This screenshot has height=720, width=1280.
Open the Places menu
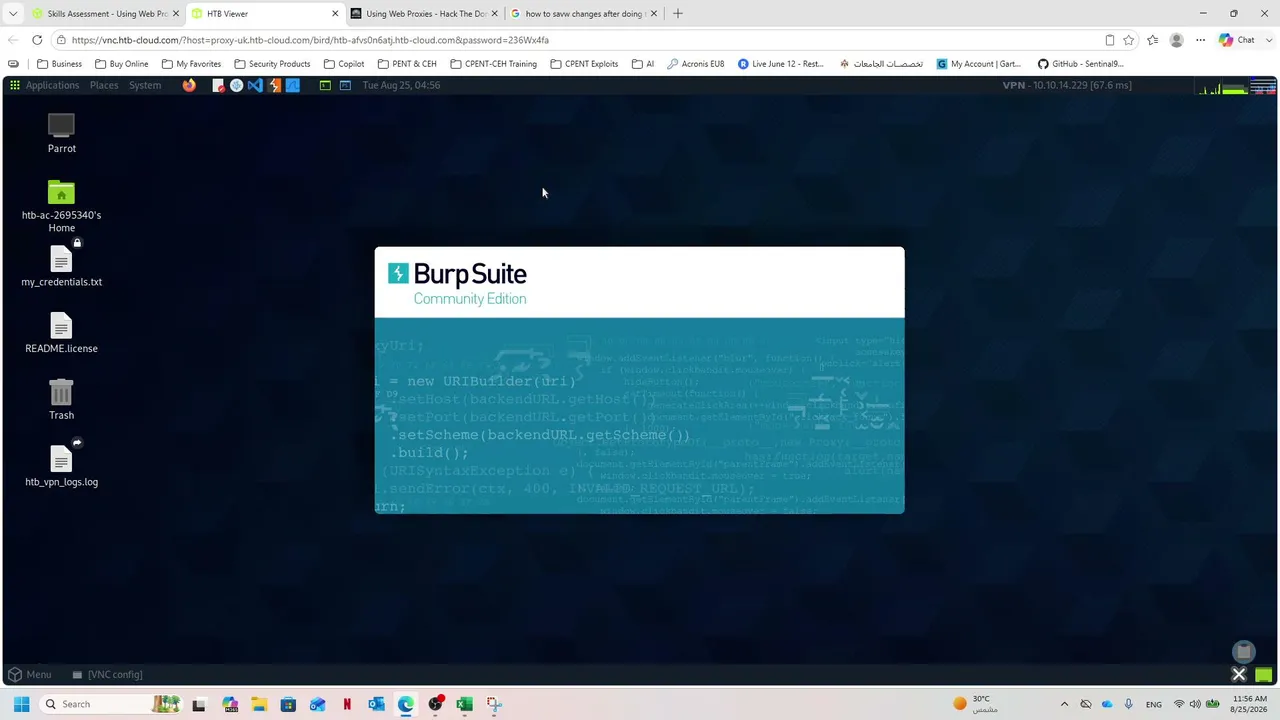click(104, 85)
